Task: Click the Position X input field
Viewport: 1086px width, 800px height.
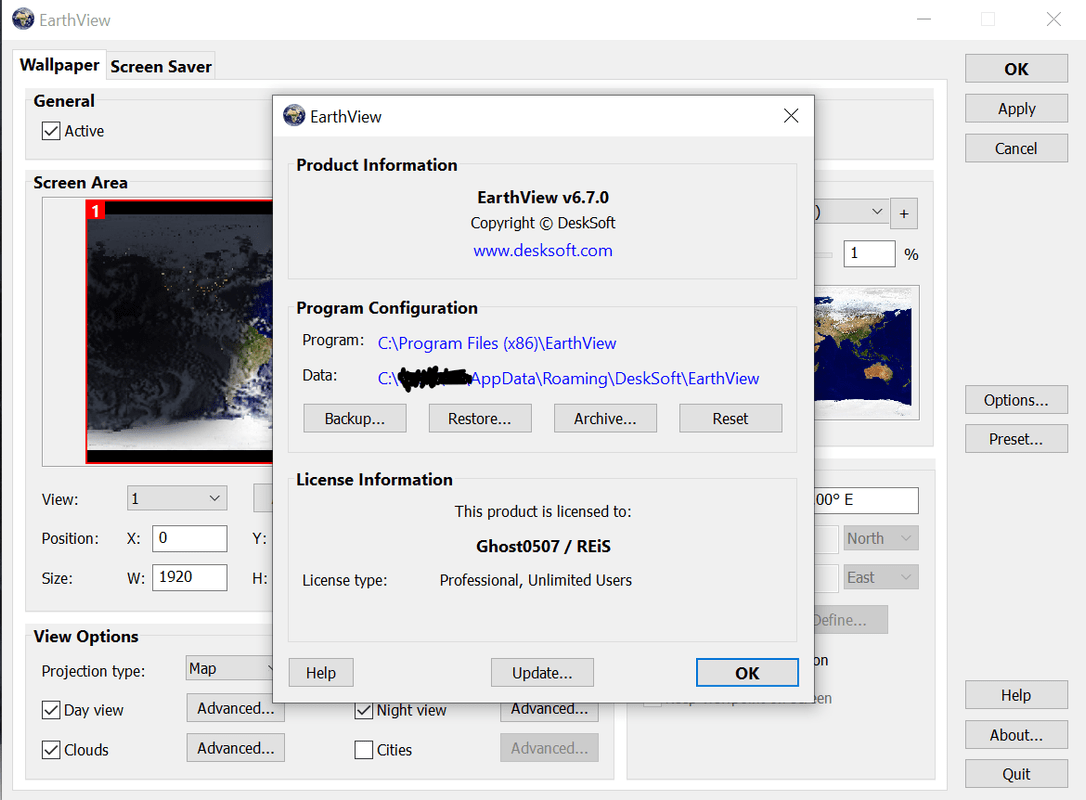Action: (190, 538)
